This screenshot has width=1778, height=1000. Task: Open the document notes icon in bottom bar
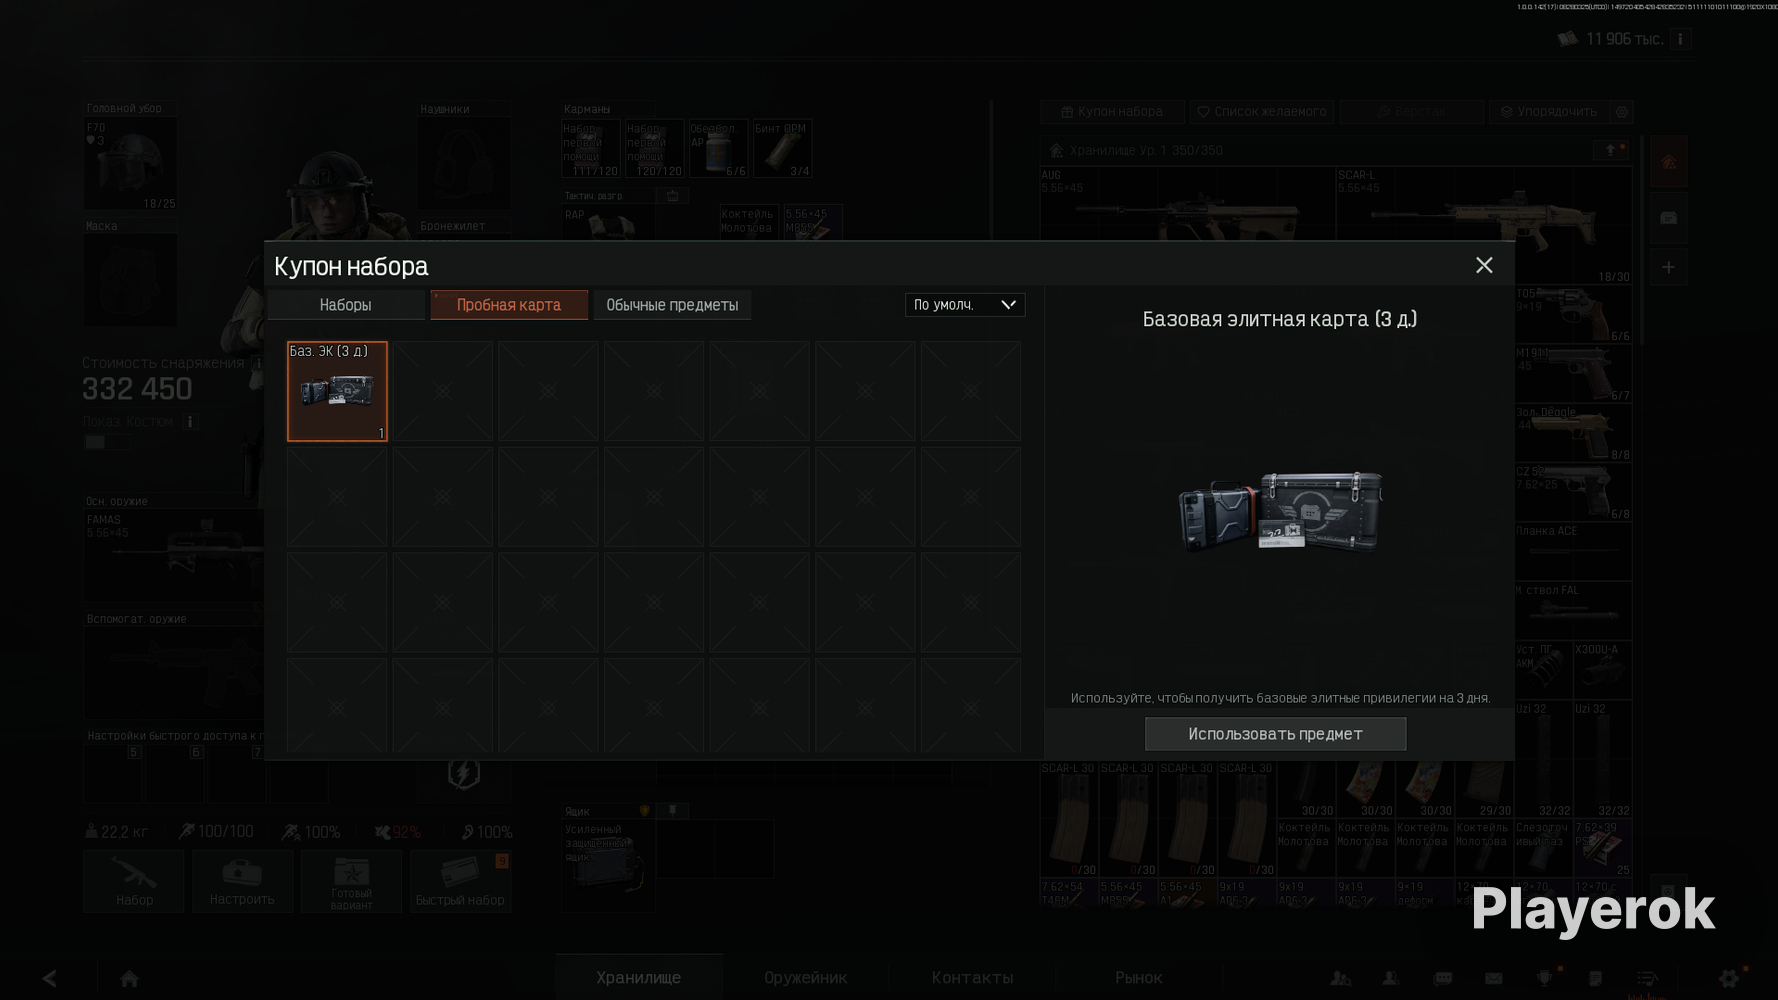[x=1596, y=978]
